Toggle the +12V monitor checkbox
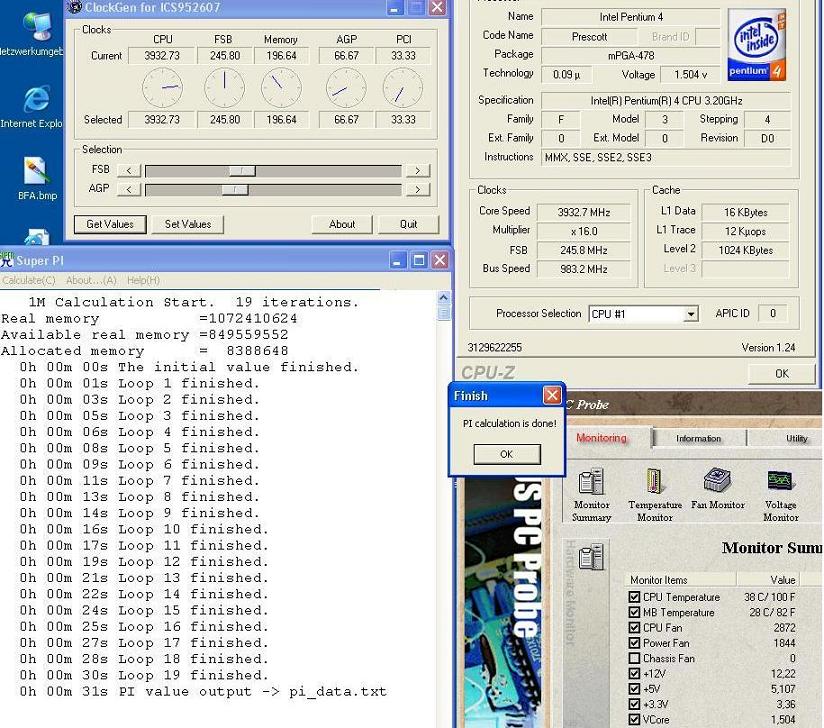 click(x=634, y=673)
